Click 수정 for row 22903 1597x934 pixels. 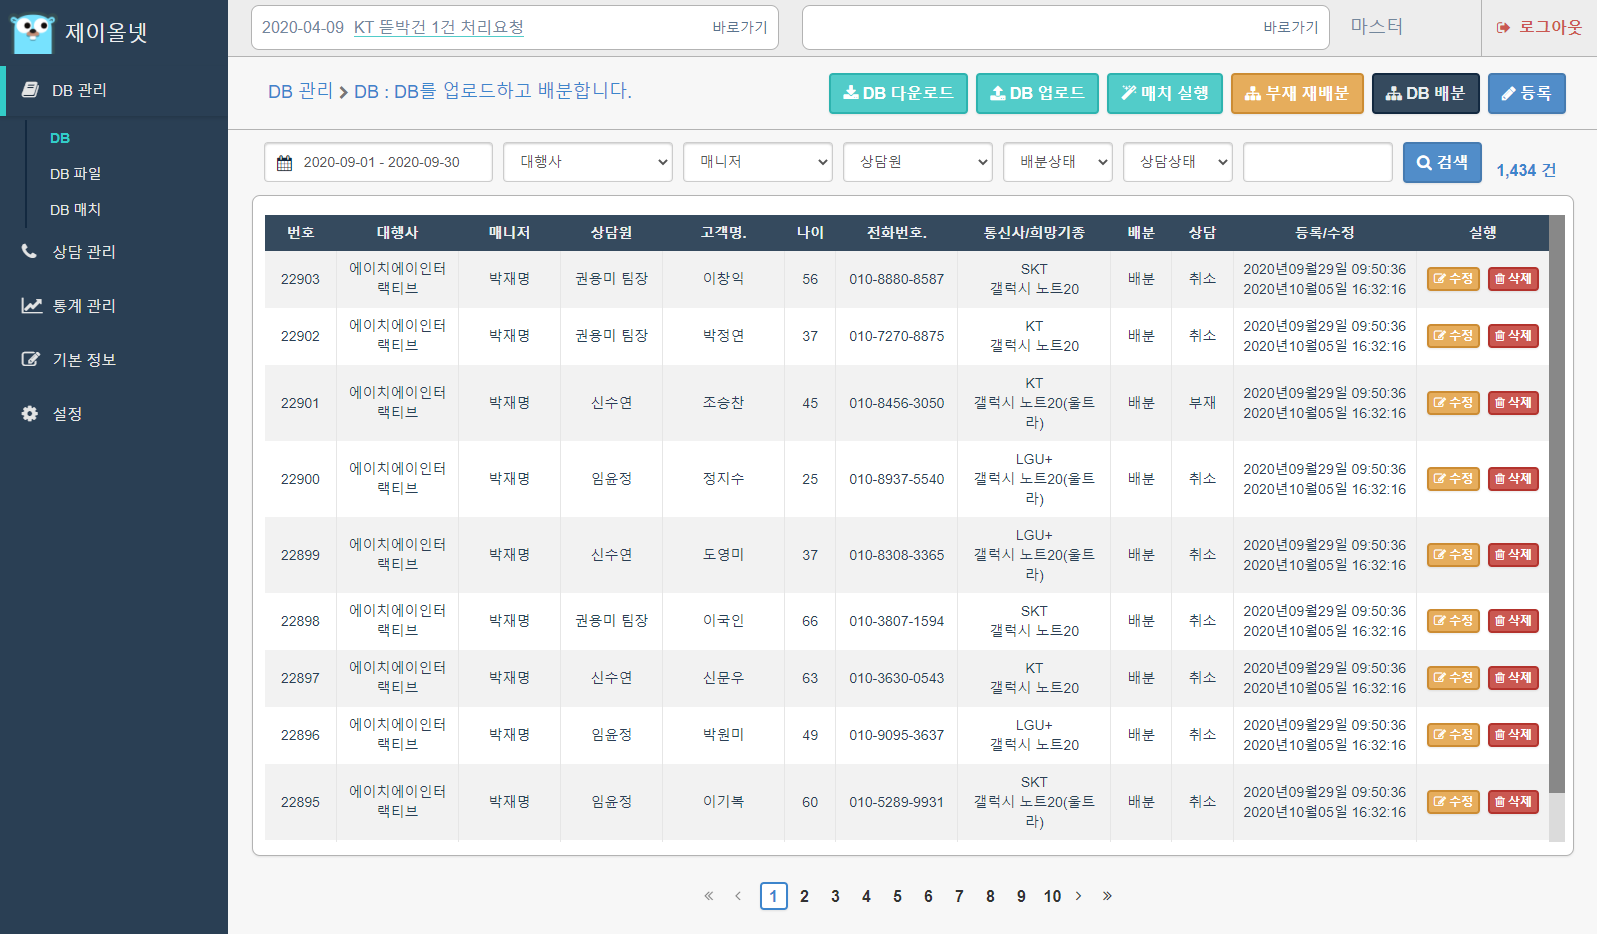point(1453,279)
